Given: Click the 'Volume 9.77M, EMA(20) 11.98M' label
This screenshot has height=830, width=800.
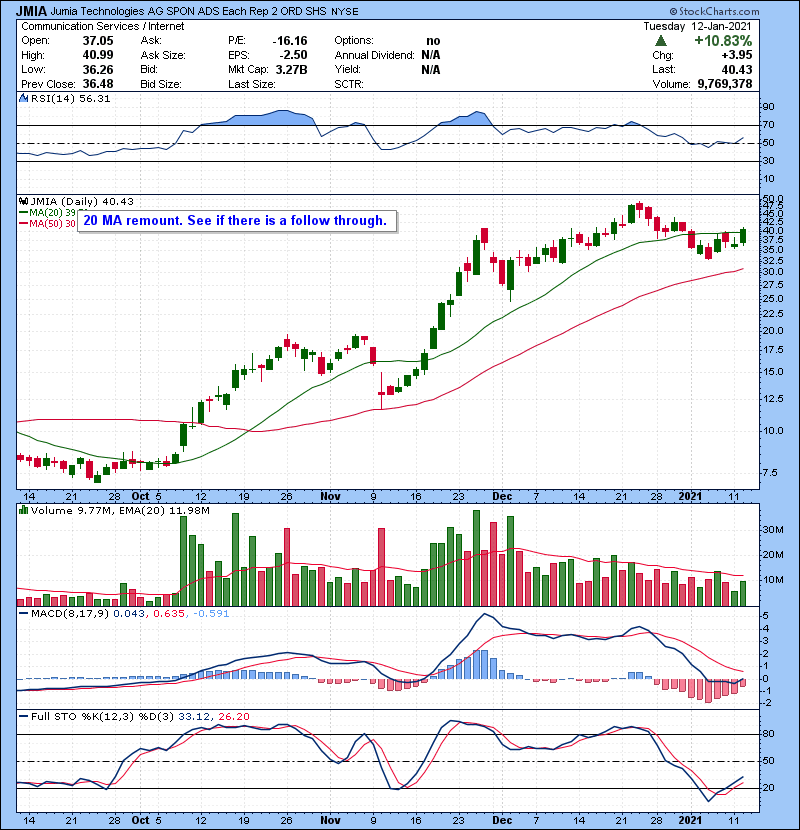Looking at the screenshot, I should (120, 510).
